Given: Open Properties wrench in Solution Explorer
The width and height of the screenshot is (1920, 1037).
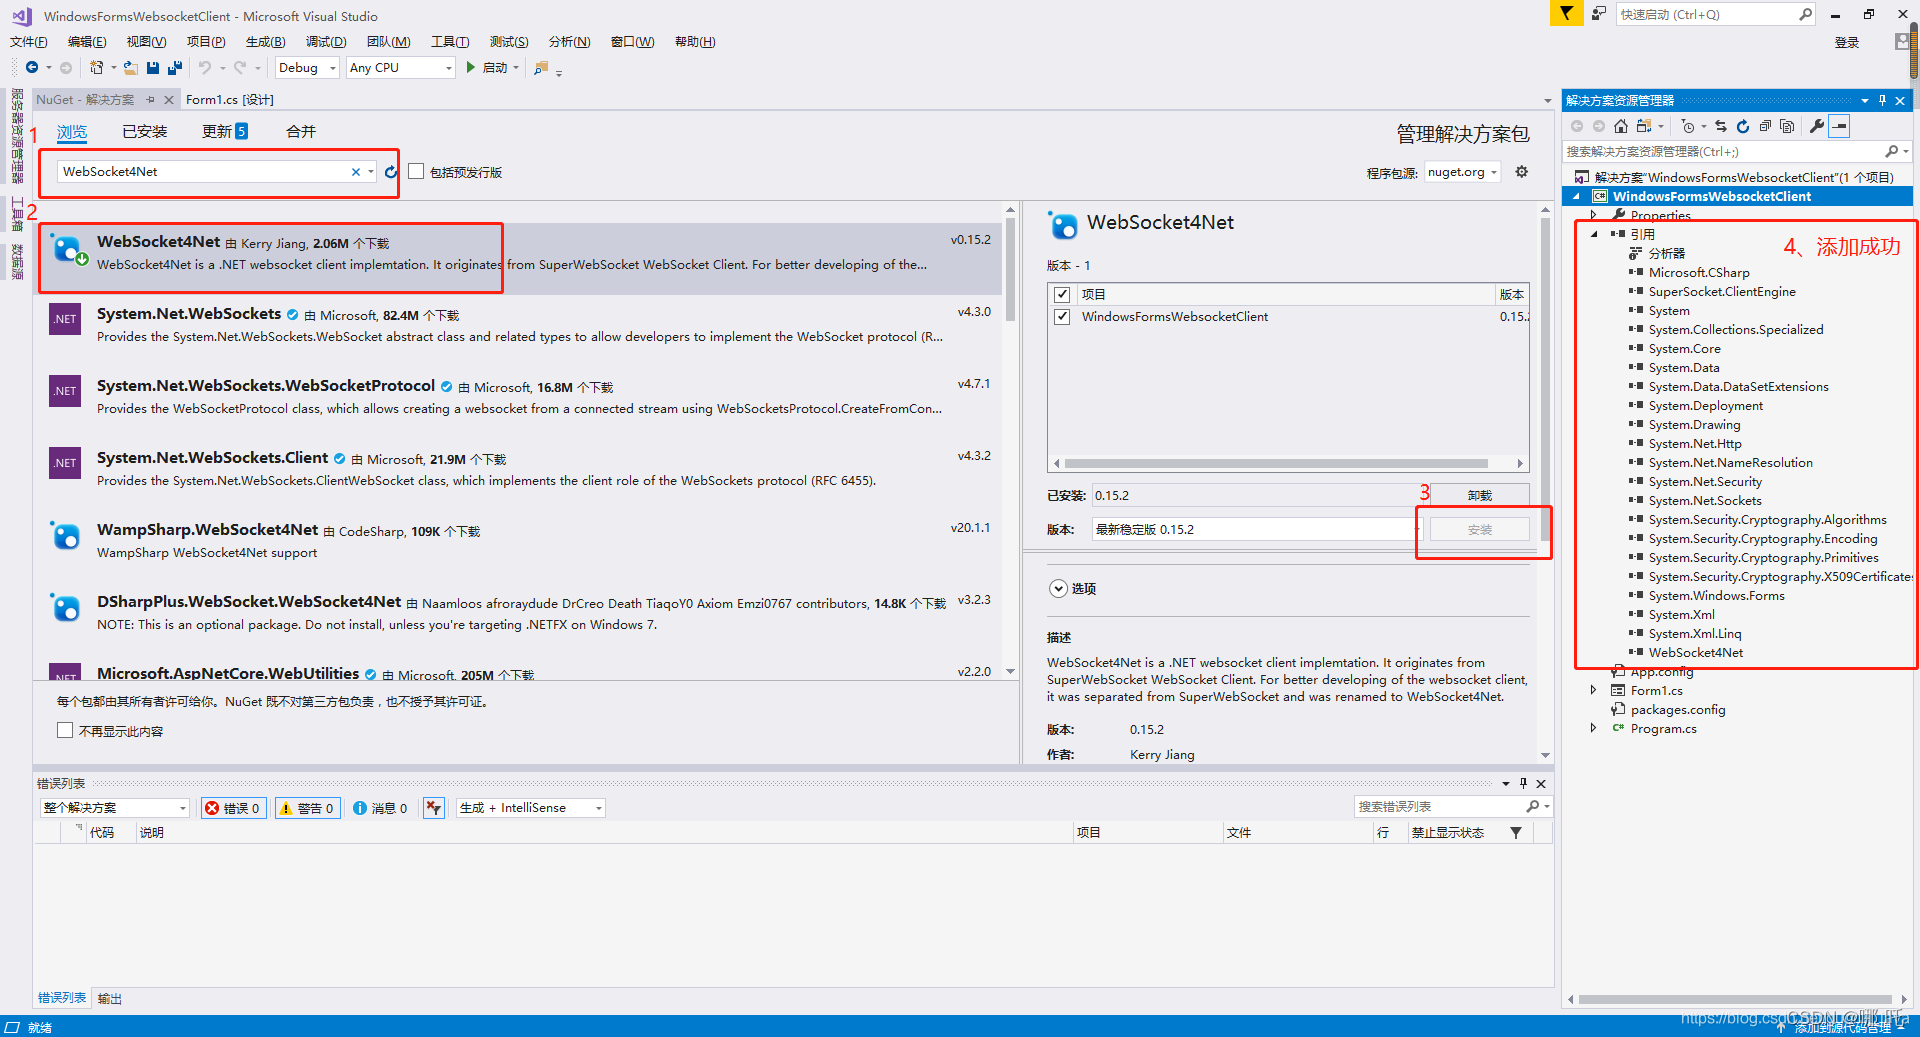Looking at the screenshot, I should pos(1816,127).
